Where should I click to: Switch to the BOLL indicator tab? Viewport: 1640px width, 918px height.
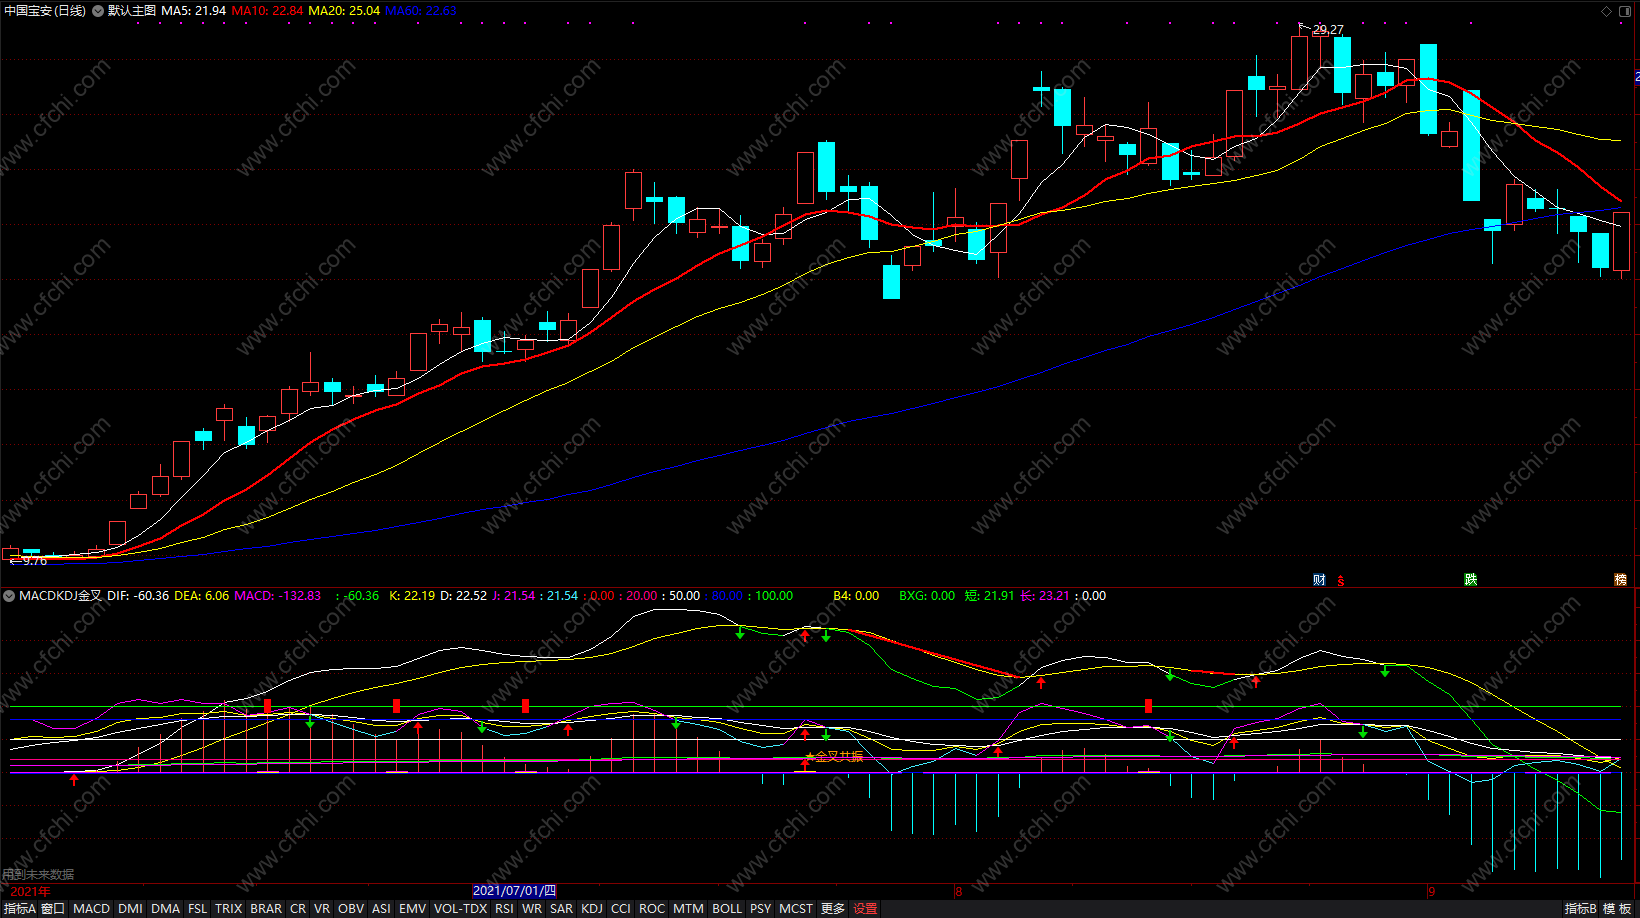[x=727, y=909]
